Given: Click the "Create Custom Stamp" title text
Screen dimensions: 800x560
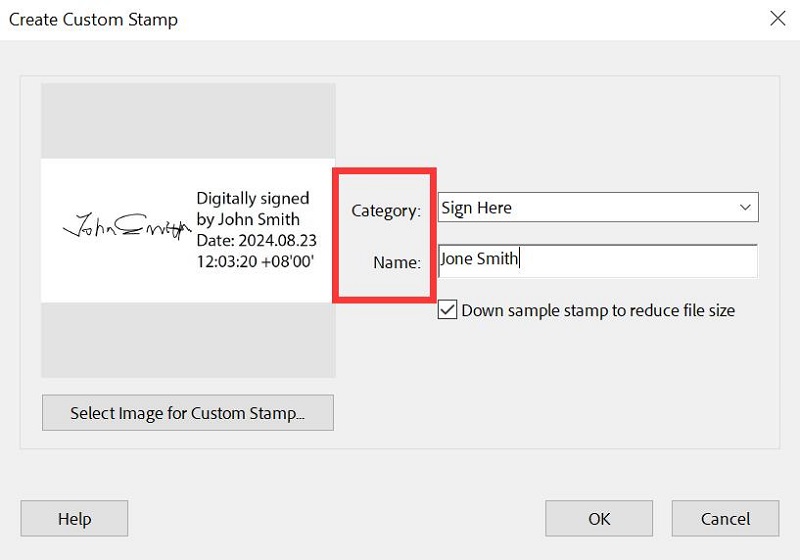Looking at the screenshot, I should pyautogui.click(x=93, y=19).
